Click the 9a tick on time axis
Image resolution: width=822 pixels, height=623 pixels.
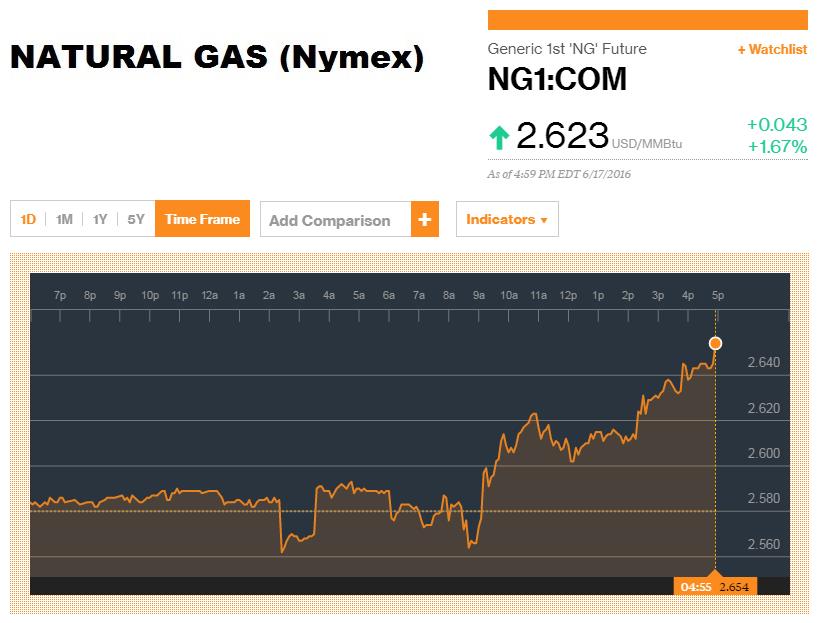(x=479, y=295)
